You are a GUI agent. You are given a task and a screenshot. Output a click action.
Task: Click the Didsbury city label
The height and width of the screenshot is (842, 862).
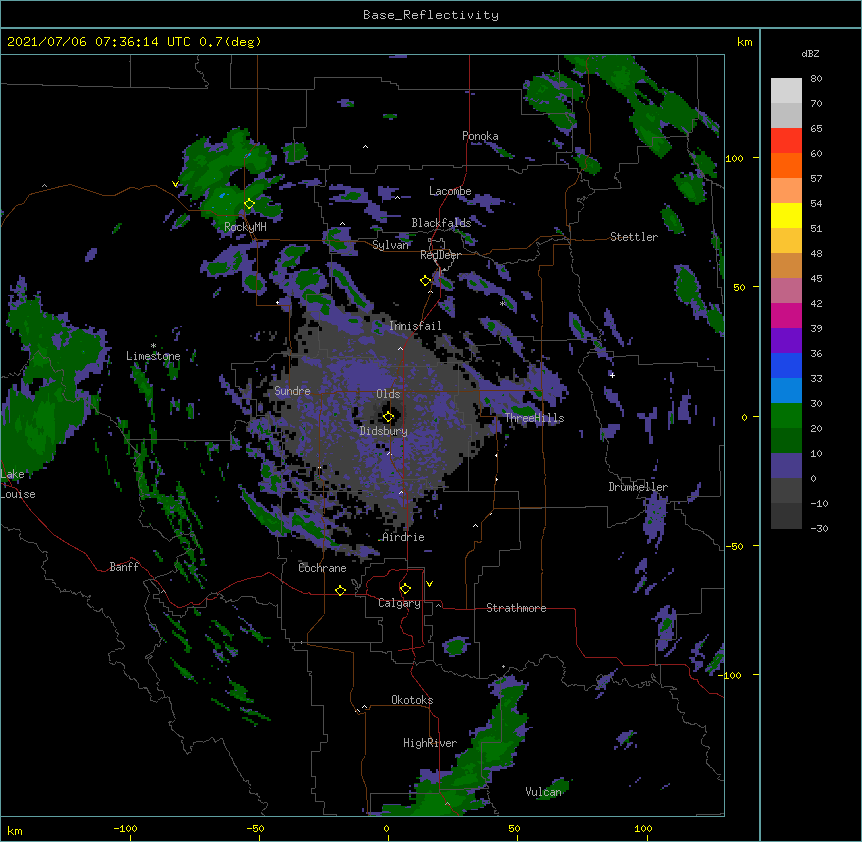(x=384, y=431)
